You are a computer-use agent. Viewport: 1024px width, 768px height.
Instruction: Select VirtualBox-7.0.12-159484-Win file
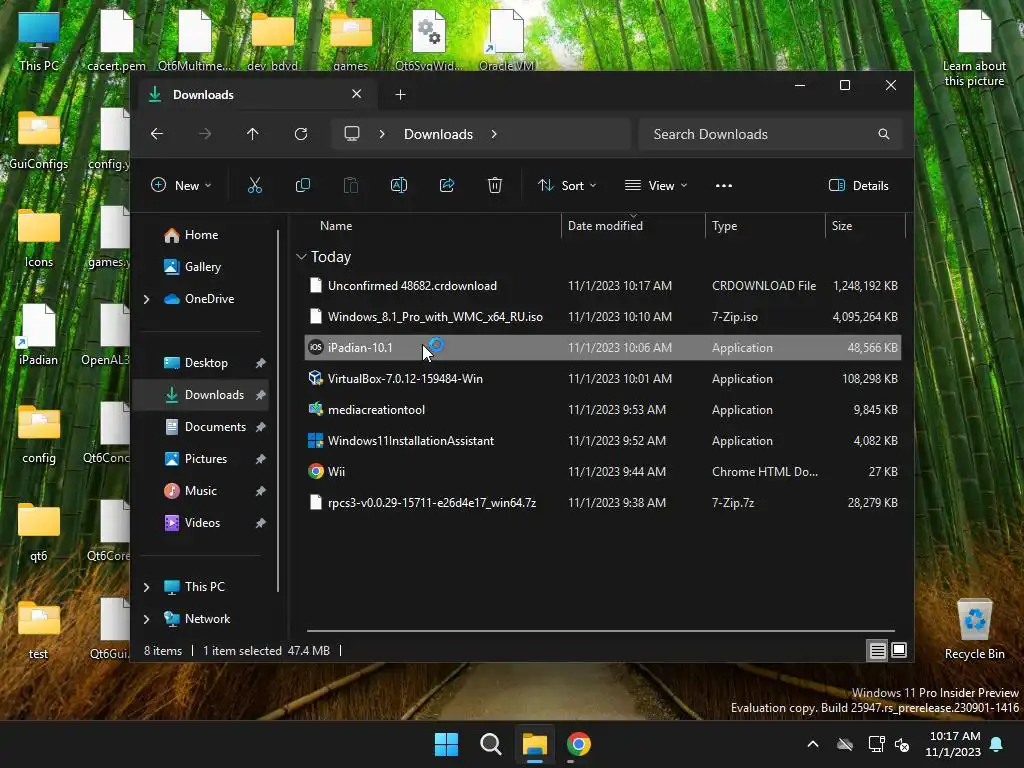click(x=603, y=379)
